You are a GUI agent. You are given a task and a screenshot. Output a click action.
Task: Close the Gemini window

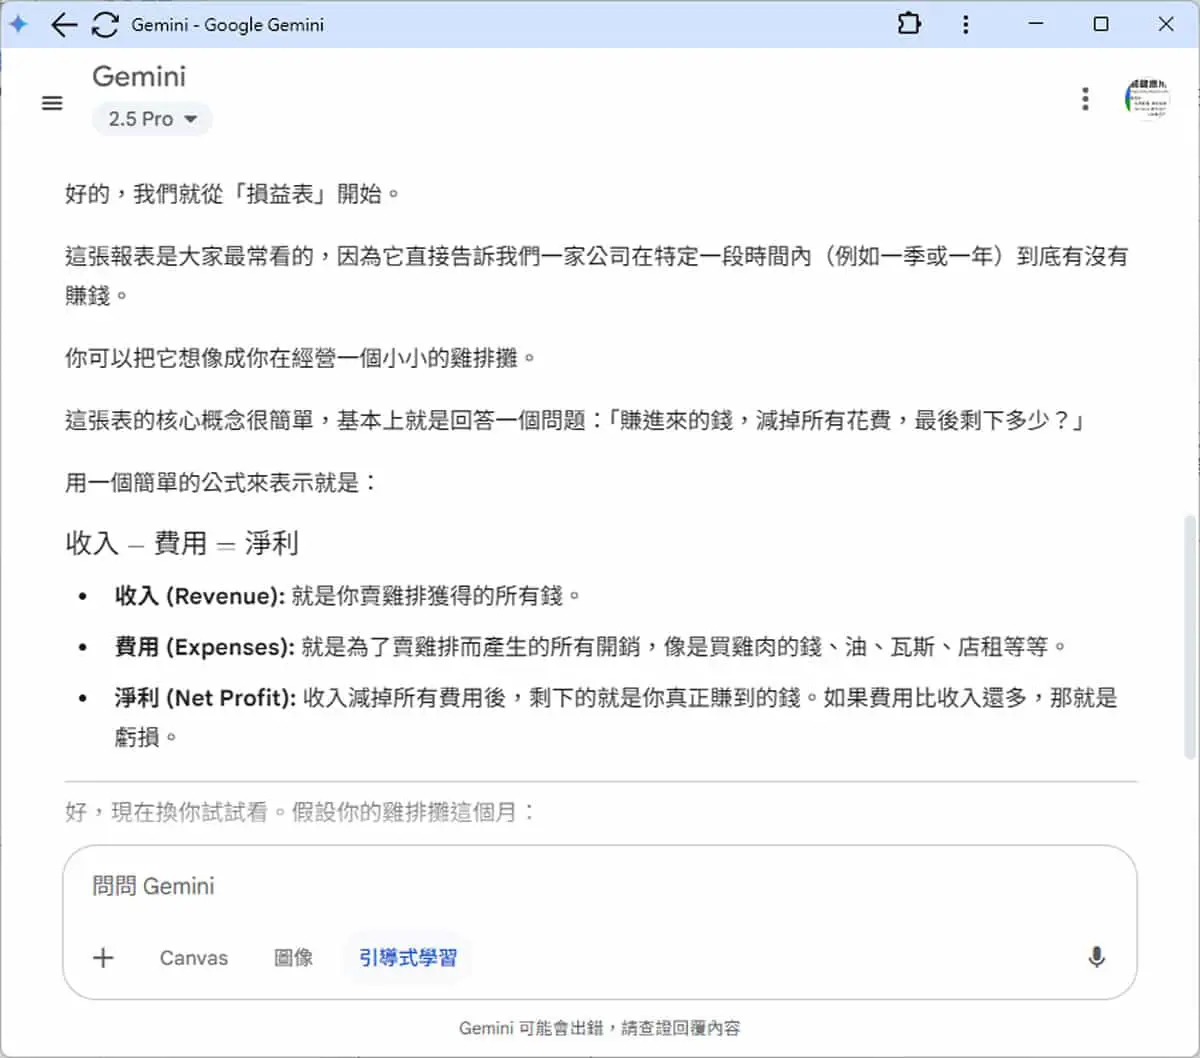click(x=1166, y=24)
